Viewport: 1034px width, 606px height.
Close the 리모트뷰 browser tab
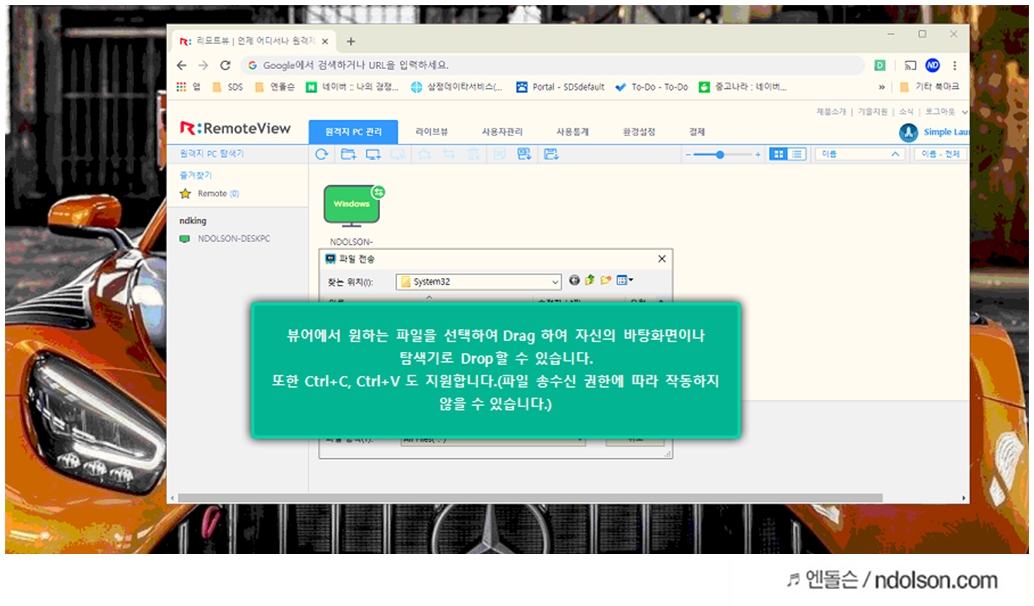pyautogui.click(x=325, y=41)
